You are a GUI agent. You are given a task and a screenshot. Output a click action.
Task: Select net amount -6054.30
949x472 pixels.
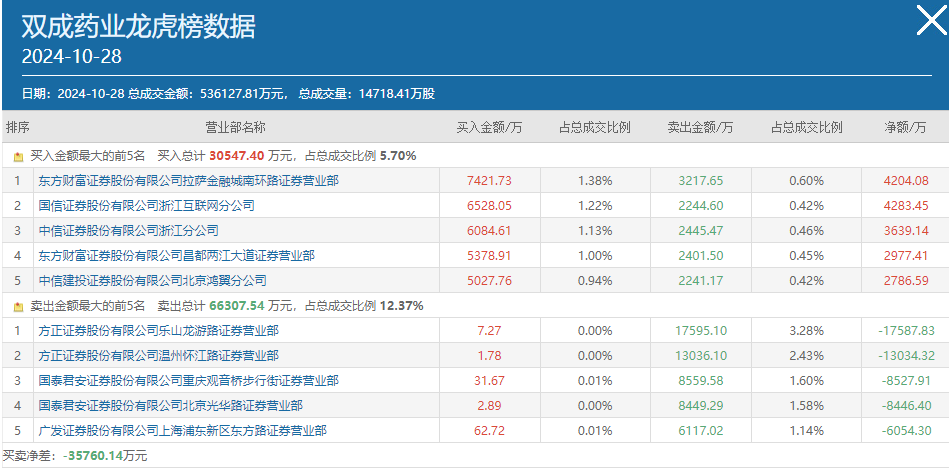(x=906, y=431)
